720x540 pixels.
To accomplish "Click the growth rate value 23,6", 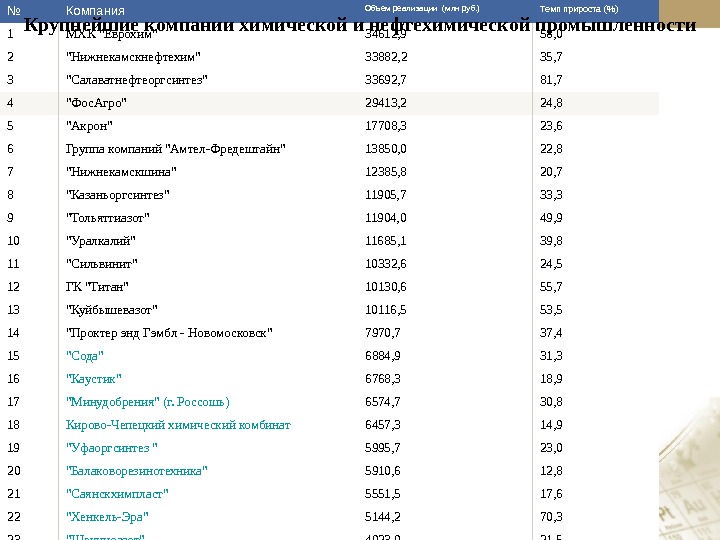I will 551,126.
